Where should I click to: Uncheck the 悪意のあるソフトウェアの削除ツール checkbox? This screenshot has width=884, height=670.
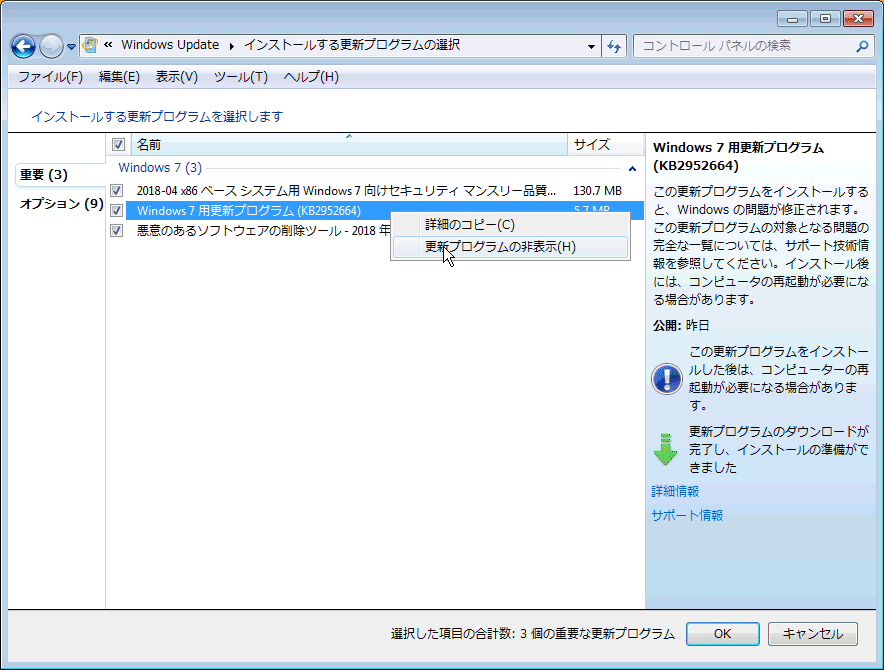(x=117, y=231)
